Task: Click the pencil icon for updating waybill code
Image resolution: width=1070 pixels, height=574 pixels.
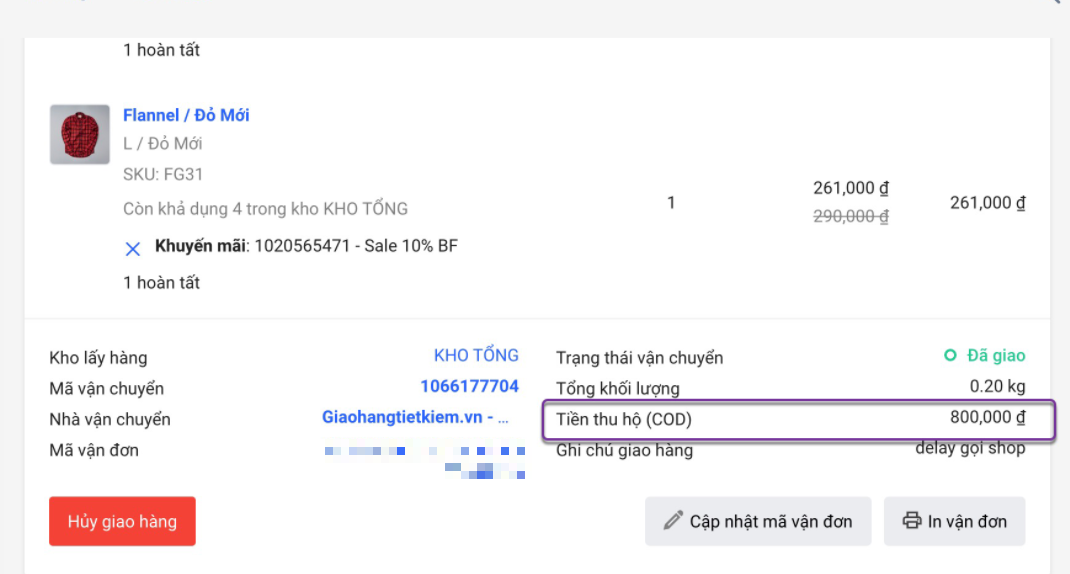Action: (673, 521)
